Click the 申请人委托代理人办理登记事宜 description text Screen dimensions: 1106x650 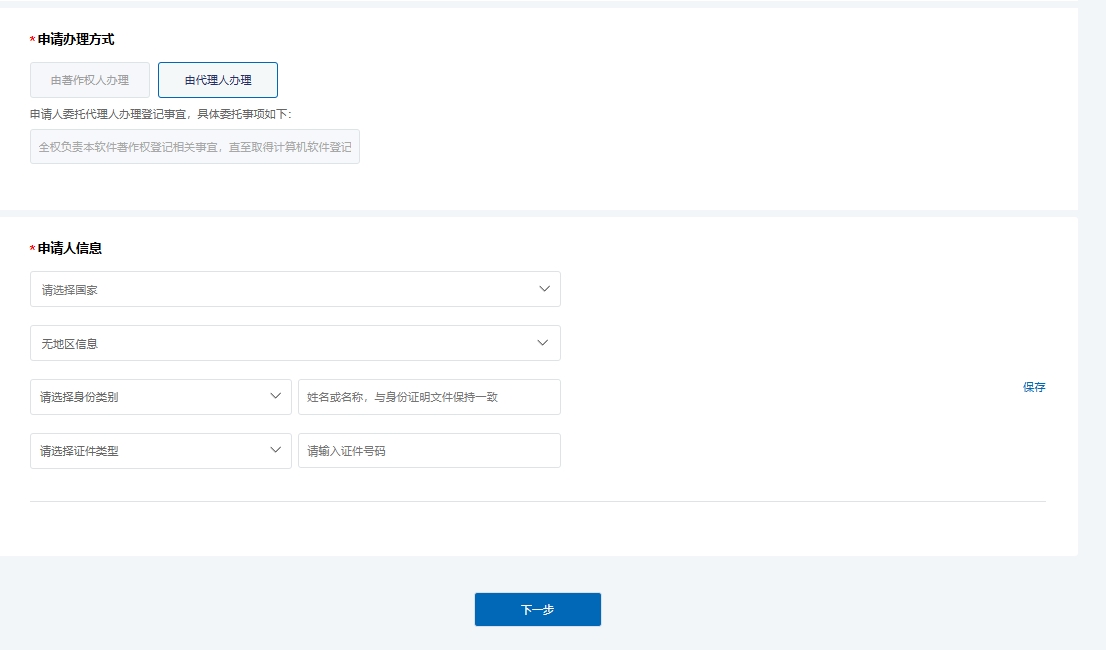click(x=160, y=115)
